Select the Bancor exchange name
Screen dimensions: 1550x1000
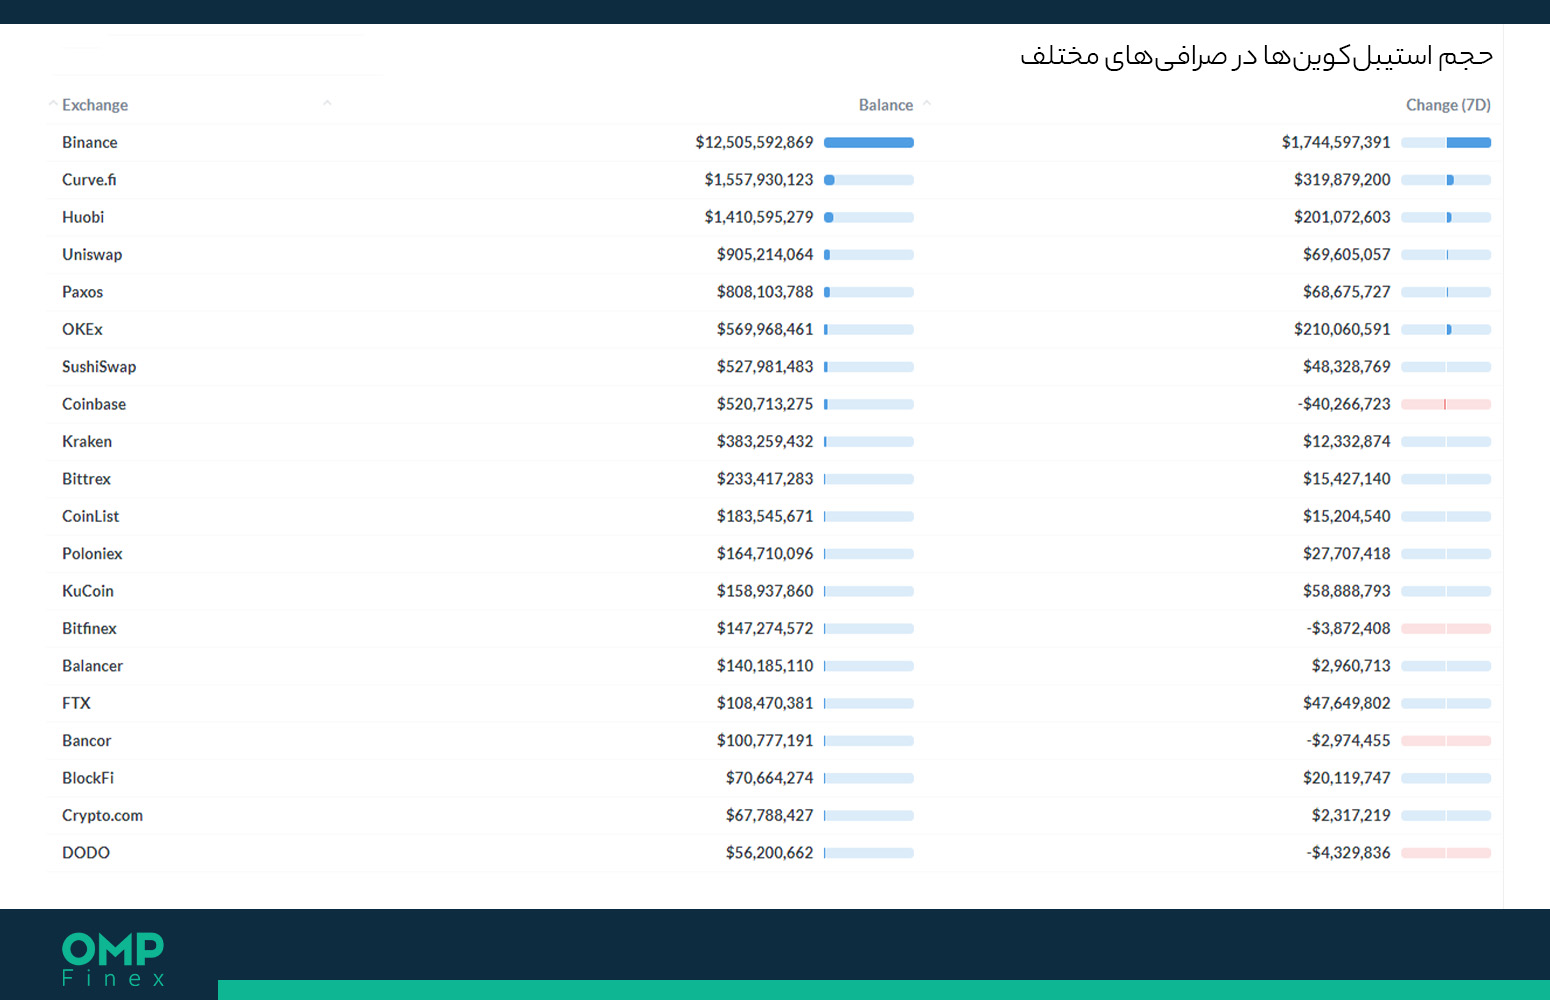point(86,741)
